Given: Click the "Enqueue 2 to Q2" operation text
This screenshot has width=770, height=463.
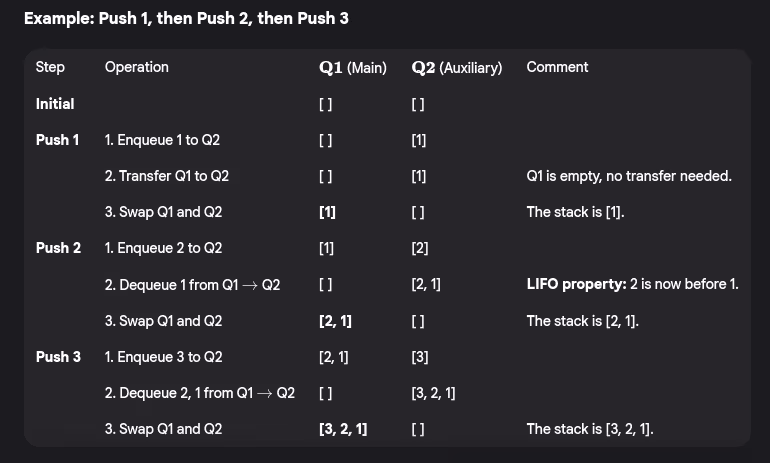Looking at the screenshot, I should pos(163,248).
